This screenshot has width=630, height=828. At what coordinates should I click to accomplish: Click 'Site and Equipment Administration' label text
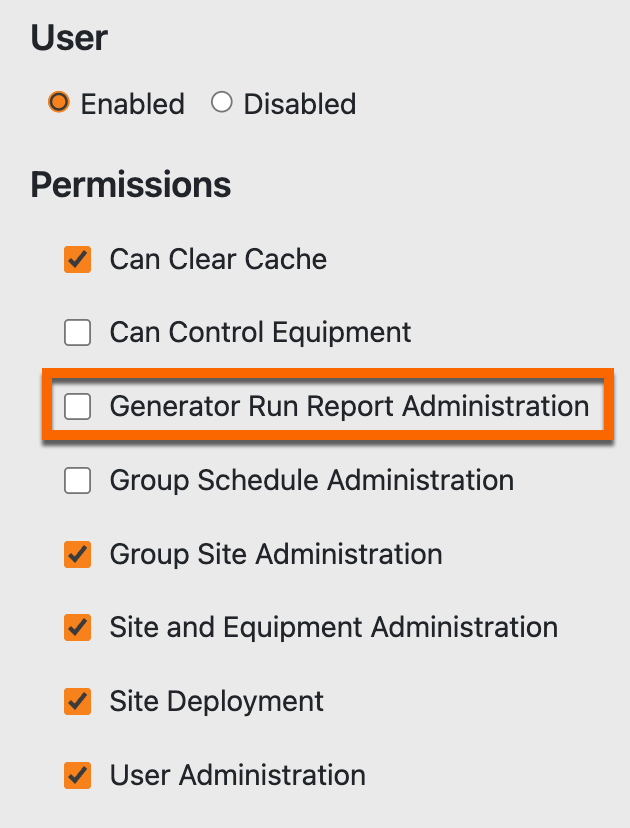pyautogui.click(x=333, y=628)
